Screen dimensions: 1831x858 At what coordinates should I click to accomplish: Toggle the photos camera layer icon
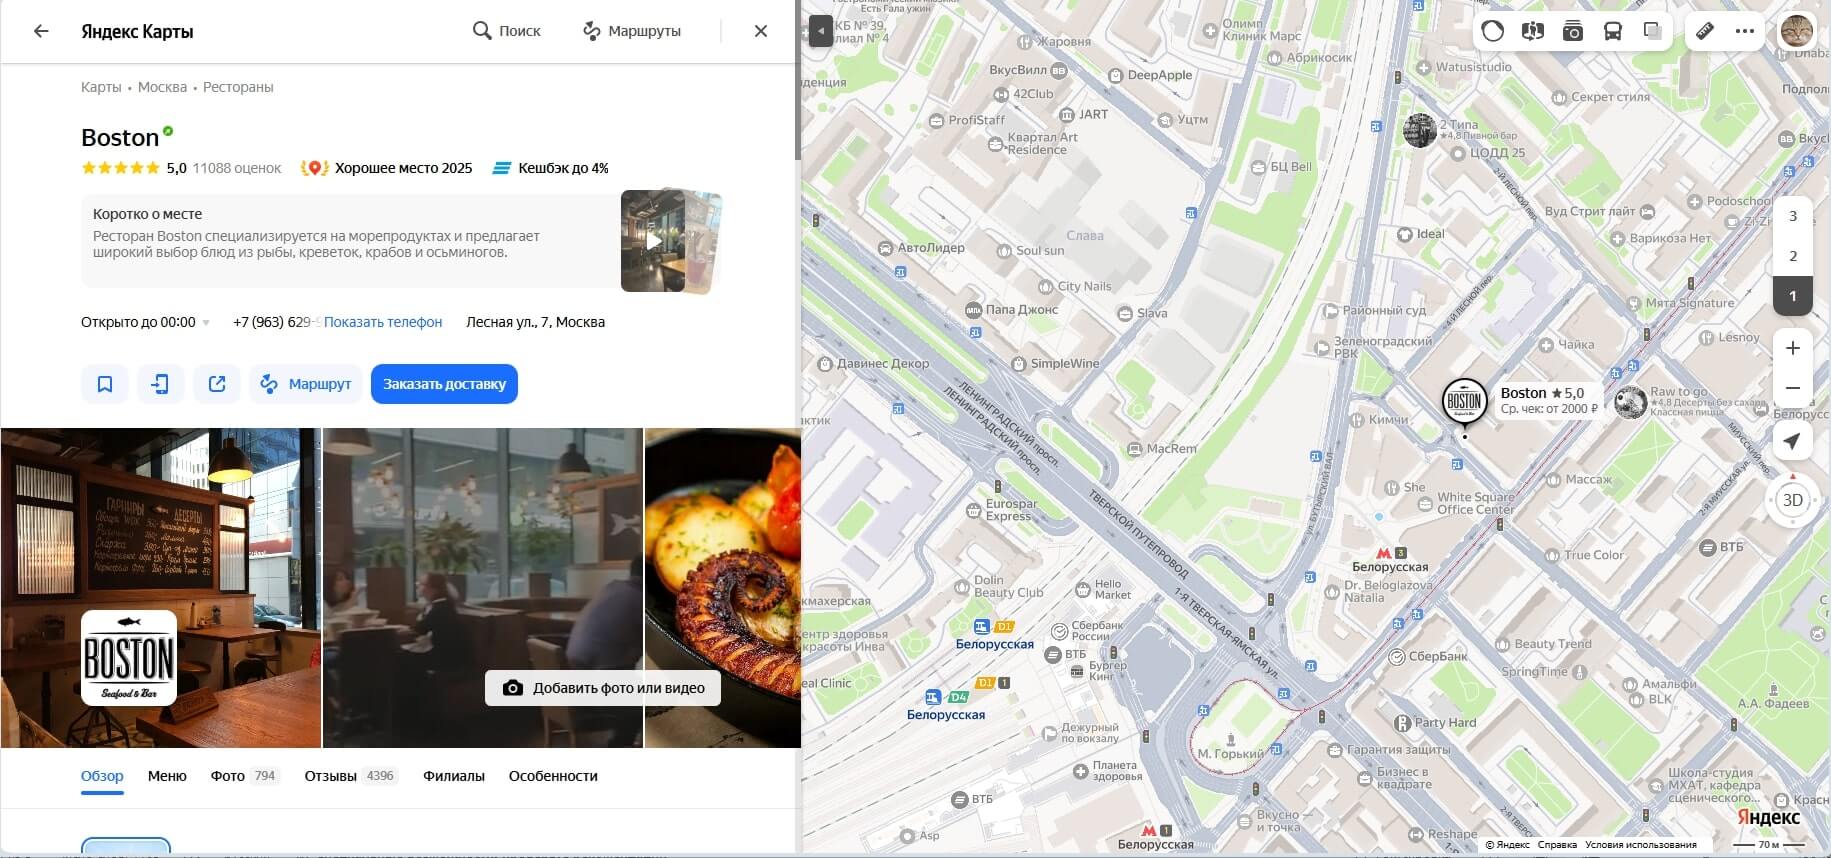click(1573, 31)
